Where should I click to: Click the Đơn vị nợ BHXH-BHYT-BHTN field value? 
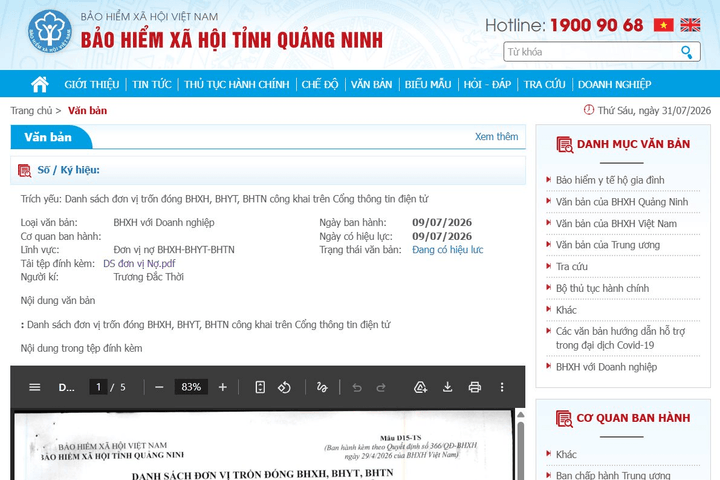click(174, 250)
